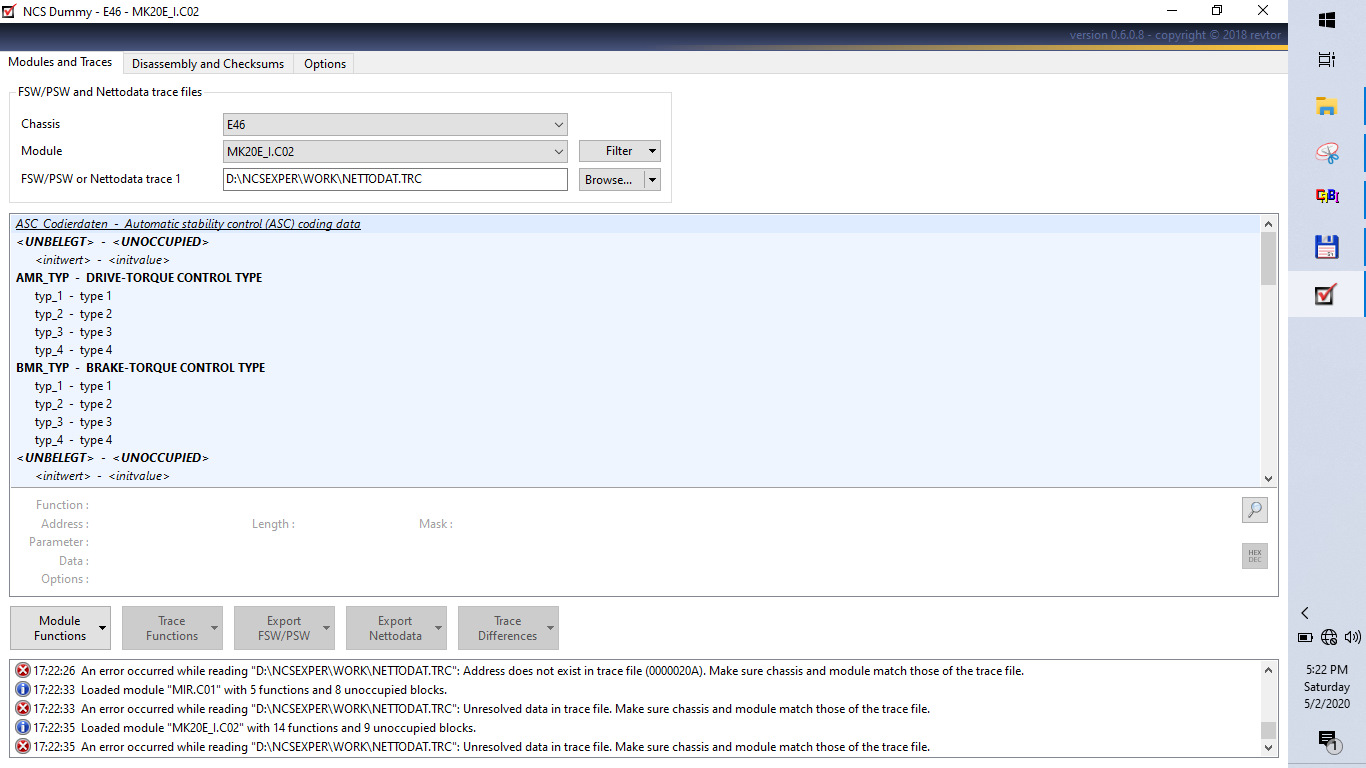The height and width of the screenshot is (768, 1366).
Task: Click the module list scroll up arrow
Action: (1268, 224)
